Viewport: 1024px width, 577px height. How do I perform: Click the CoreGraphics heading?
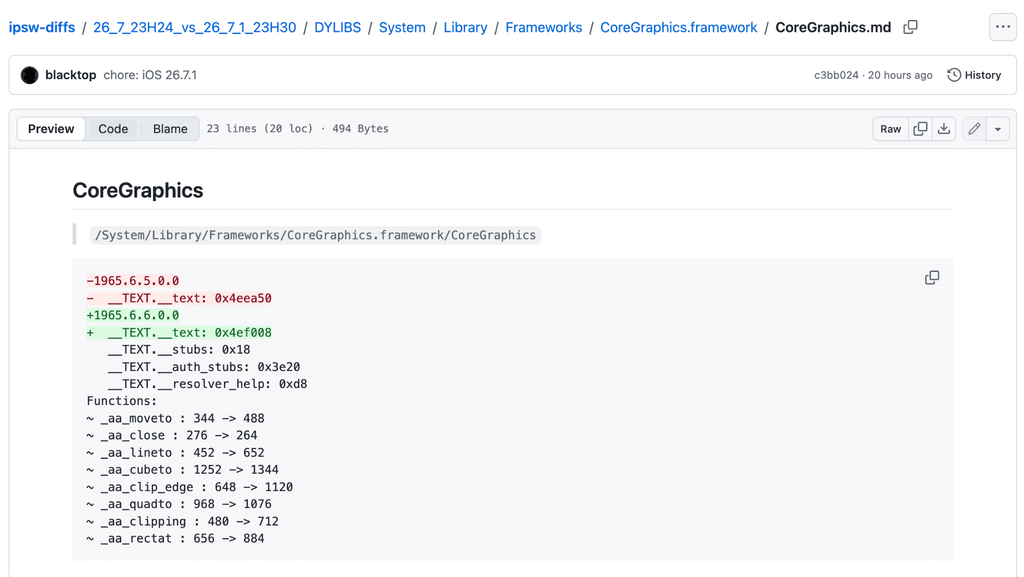pyautogui.click(x=138, y=190)
